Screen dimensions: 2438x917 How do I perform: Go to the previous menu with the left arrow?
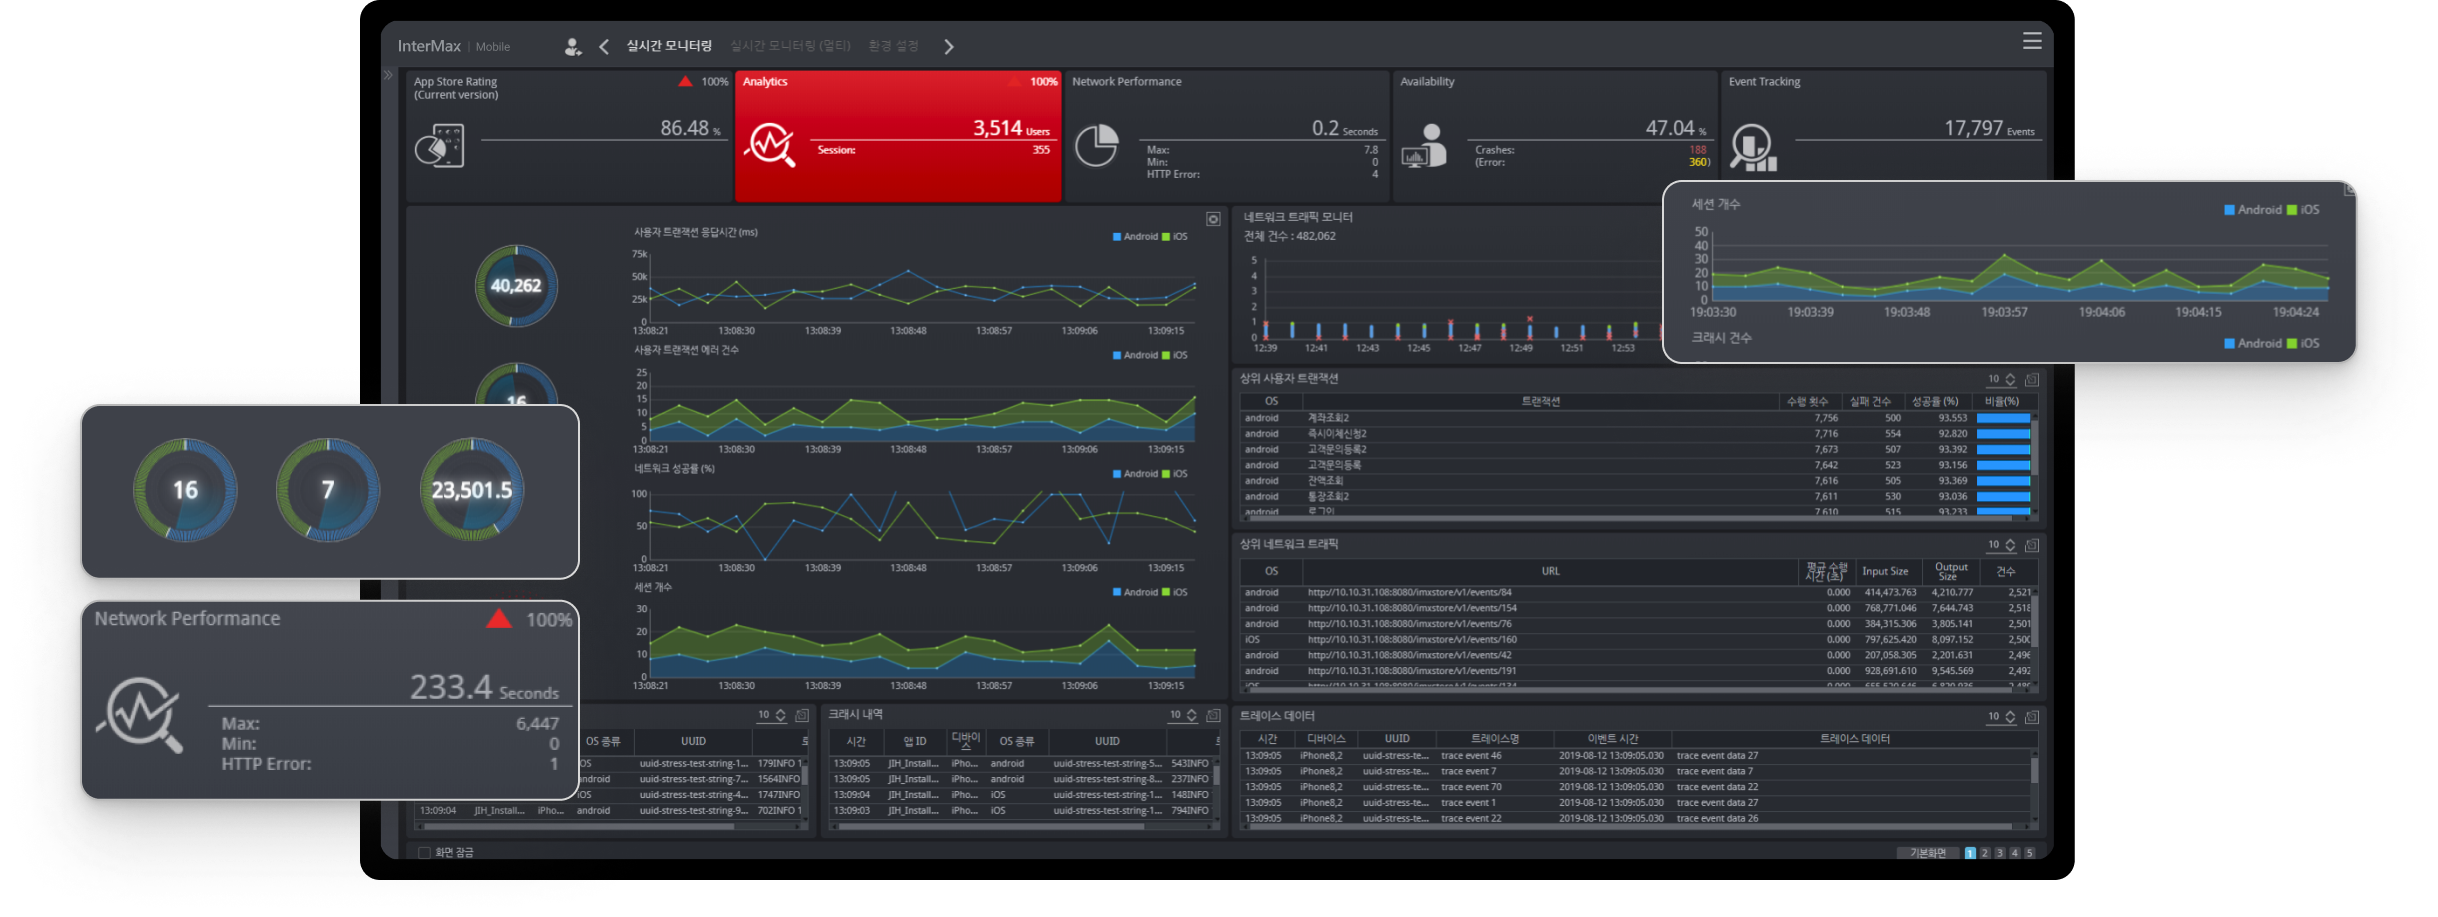pos(604,46)
